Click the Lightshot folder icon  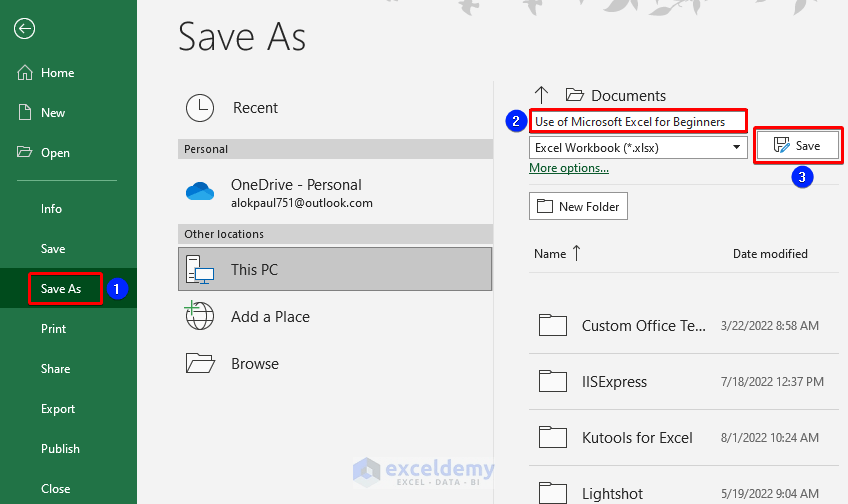tap(553, 493)
